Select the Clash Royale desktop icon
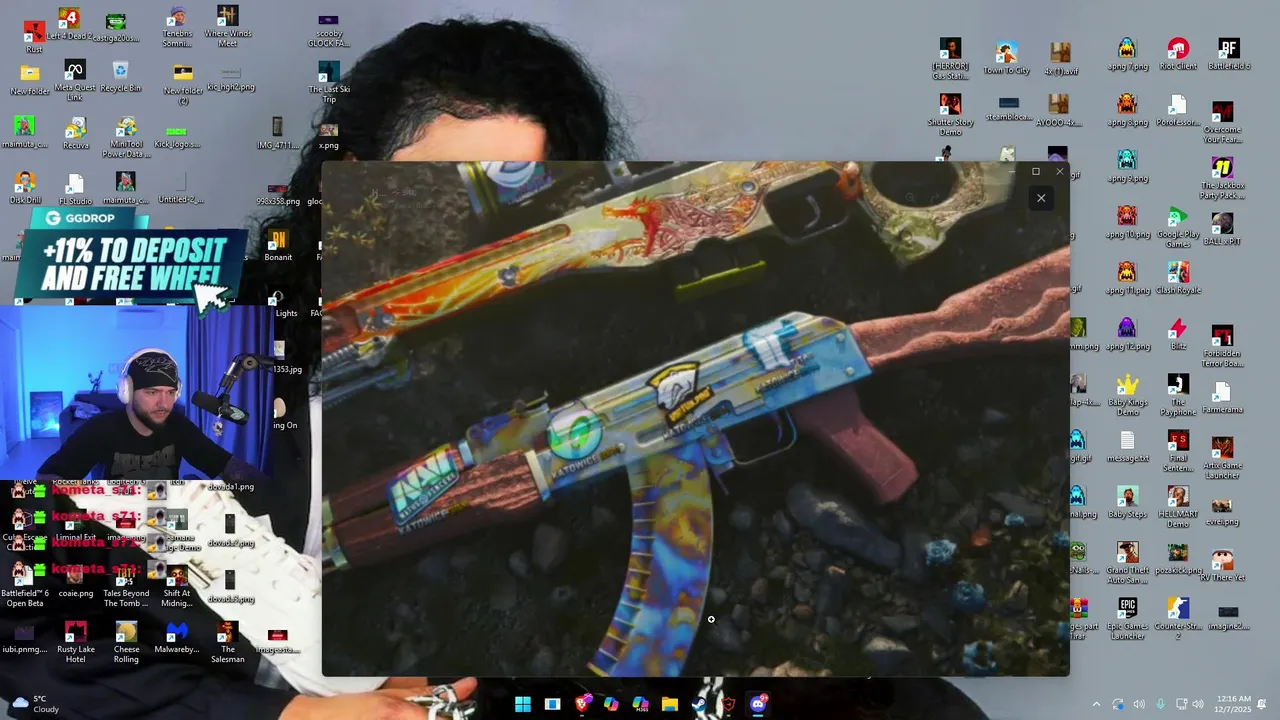Screen dimensions: 1280x720 (x=1178, y=278)
